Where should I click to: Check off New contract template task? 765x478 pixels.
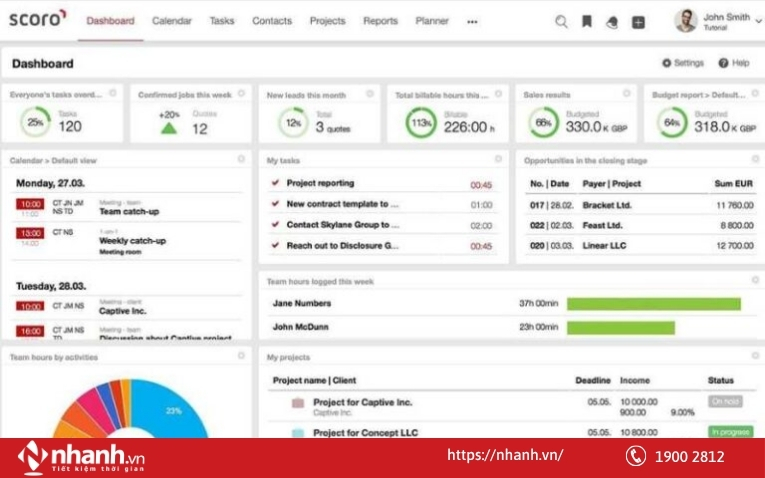coord(275,203)
